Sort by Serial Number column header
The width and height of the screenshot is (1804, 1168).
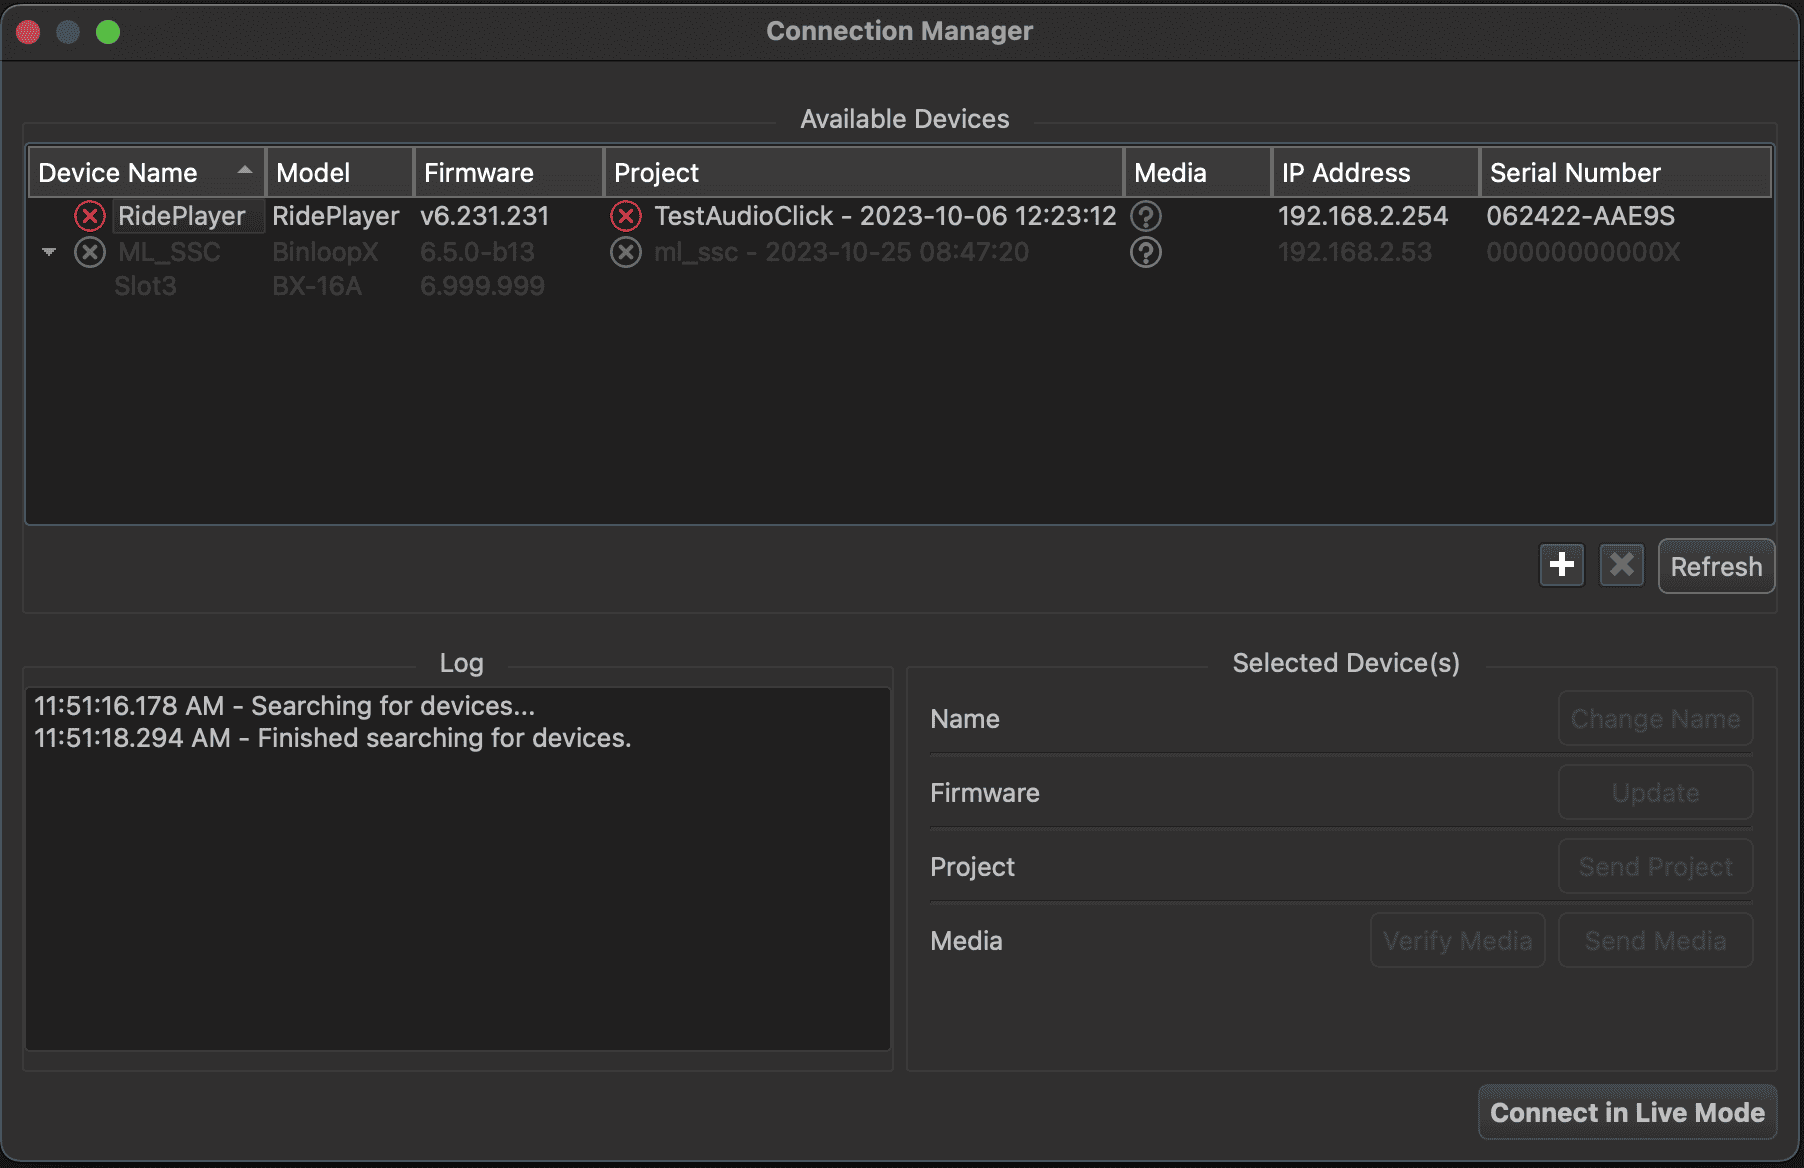1623,173
